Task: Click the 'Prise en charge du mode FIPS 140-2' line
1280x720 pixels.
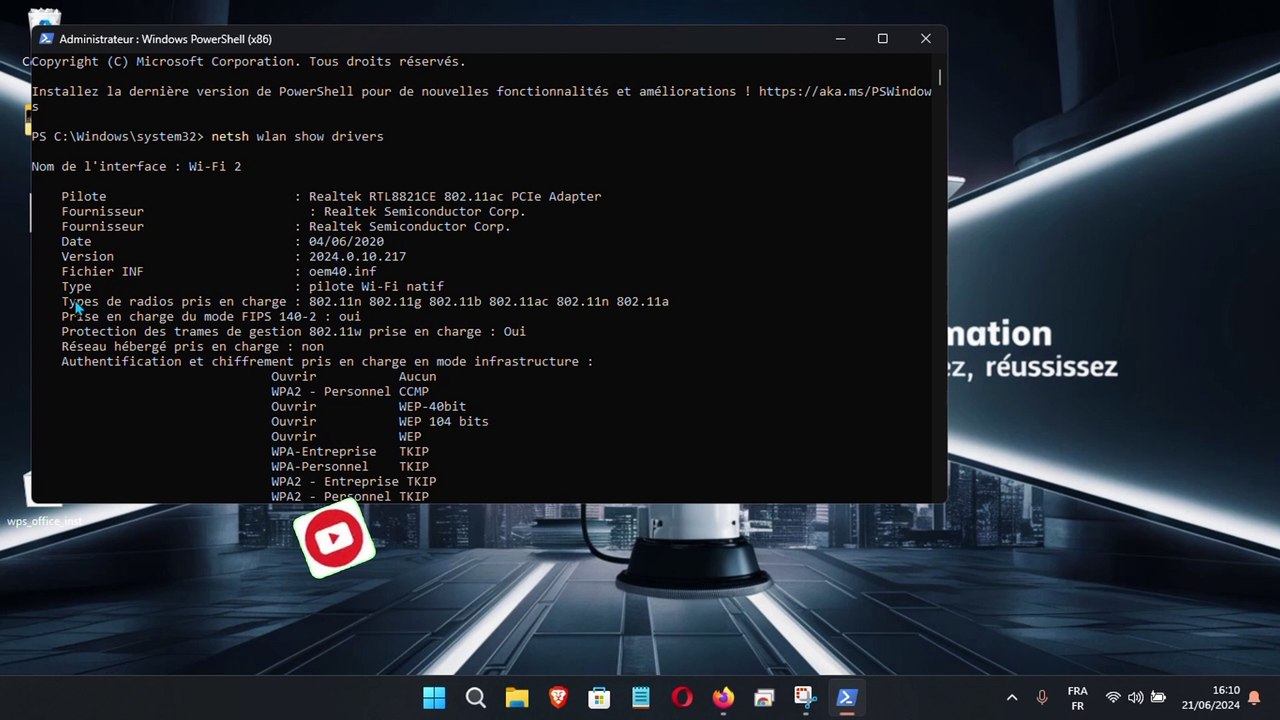Action: coord(211,317)
